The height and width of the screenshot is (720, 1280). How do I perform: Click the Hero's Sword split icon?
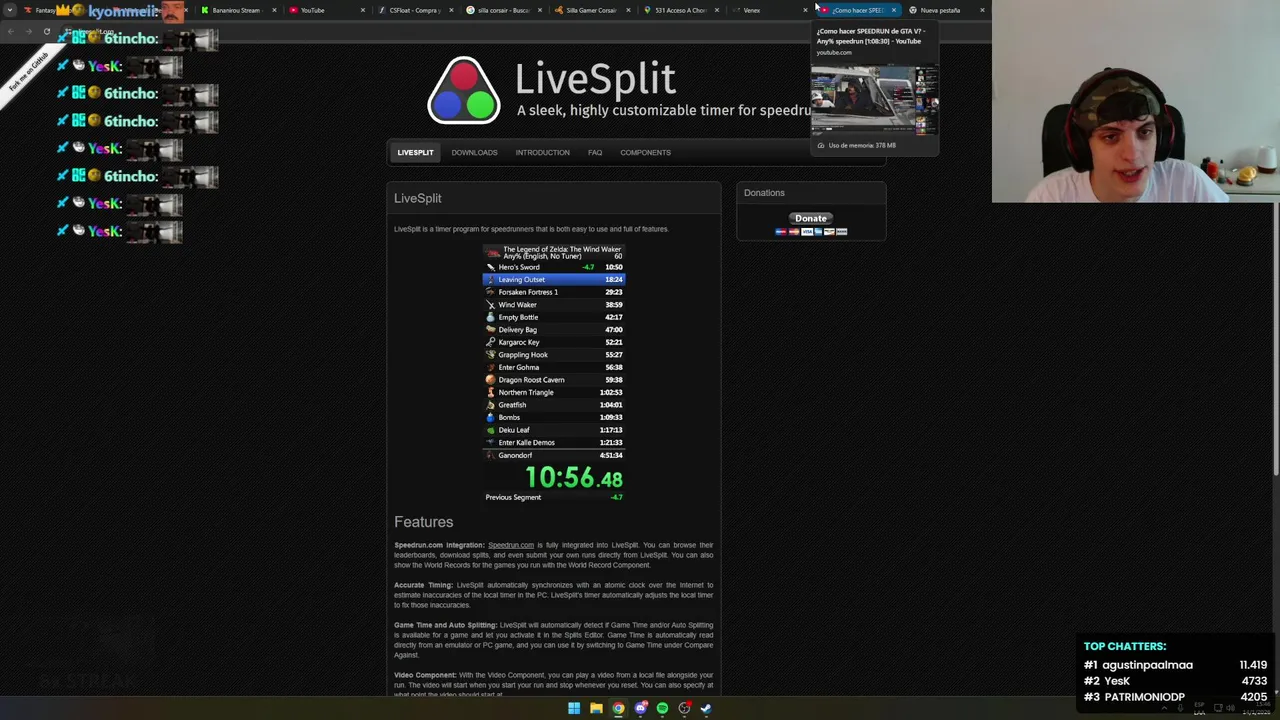490,267
